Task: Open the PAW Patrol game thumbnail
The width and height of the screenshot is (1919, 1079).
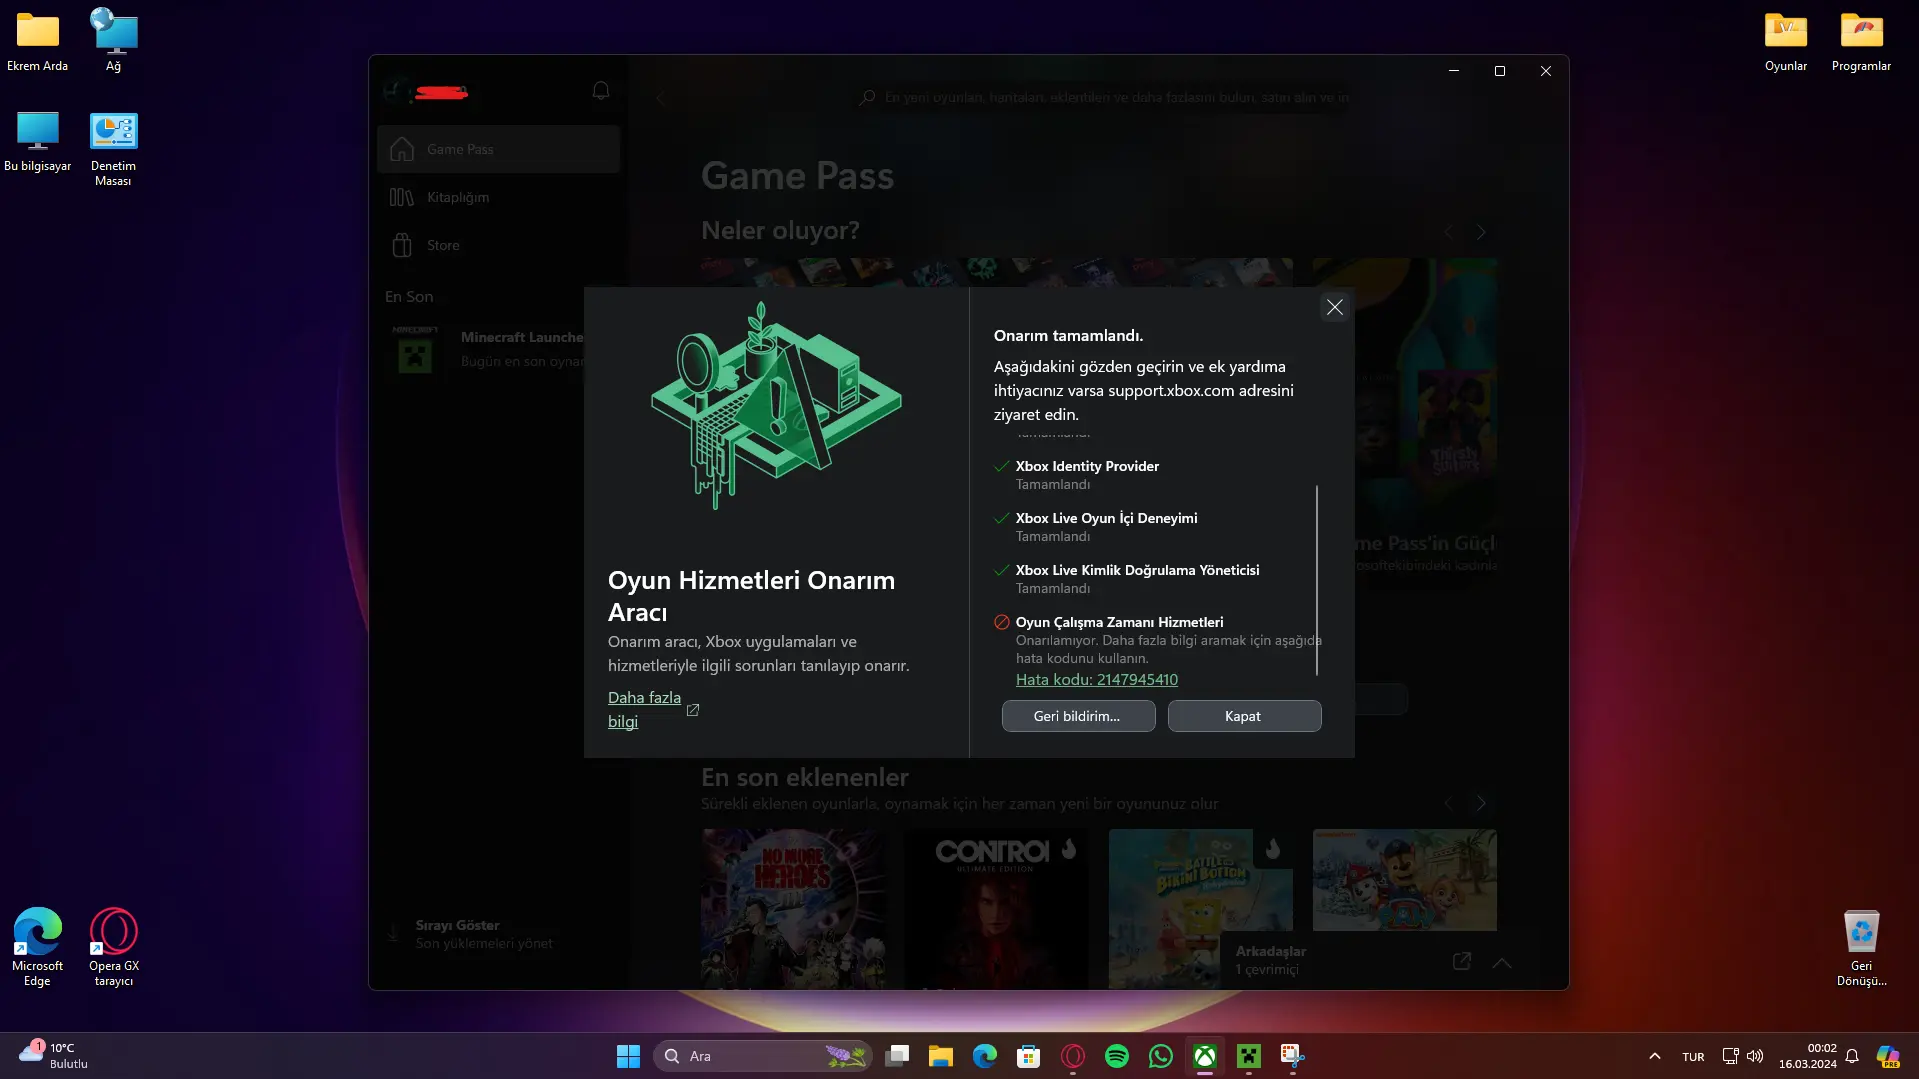Action: (1405, 880)
